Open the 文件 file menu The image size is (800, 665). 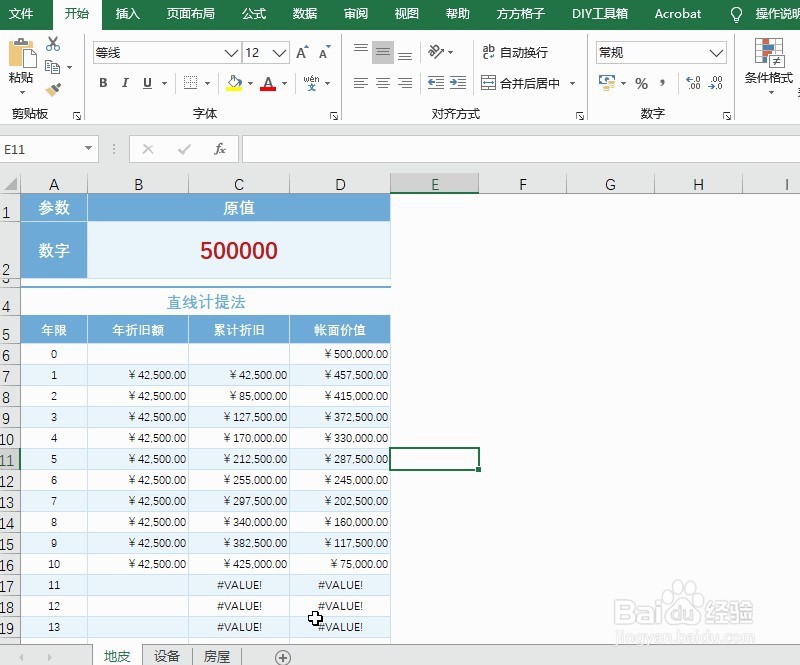click(x=21, y=14)
